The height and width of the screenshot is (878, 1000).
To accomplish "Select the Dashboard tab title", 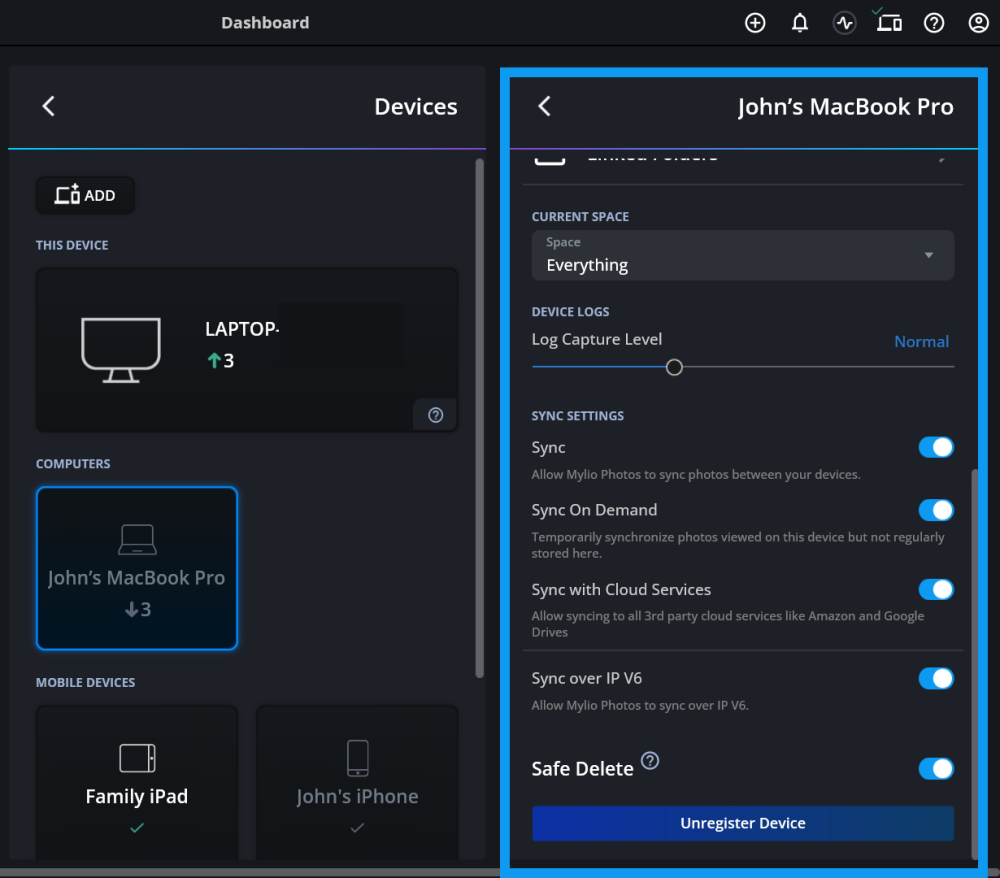I will tap(265, 23).
